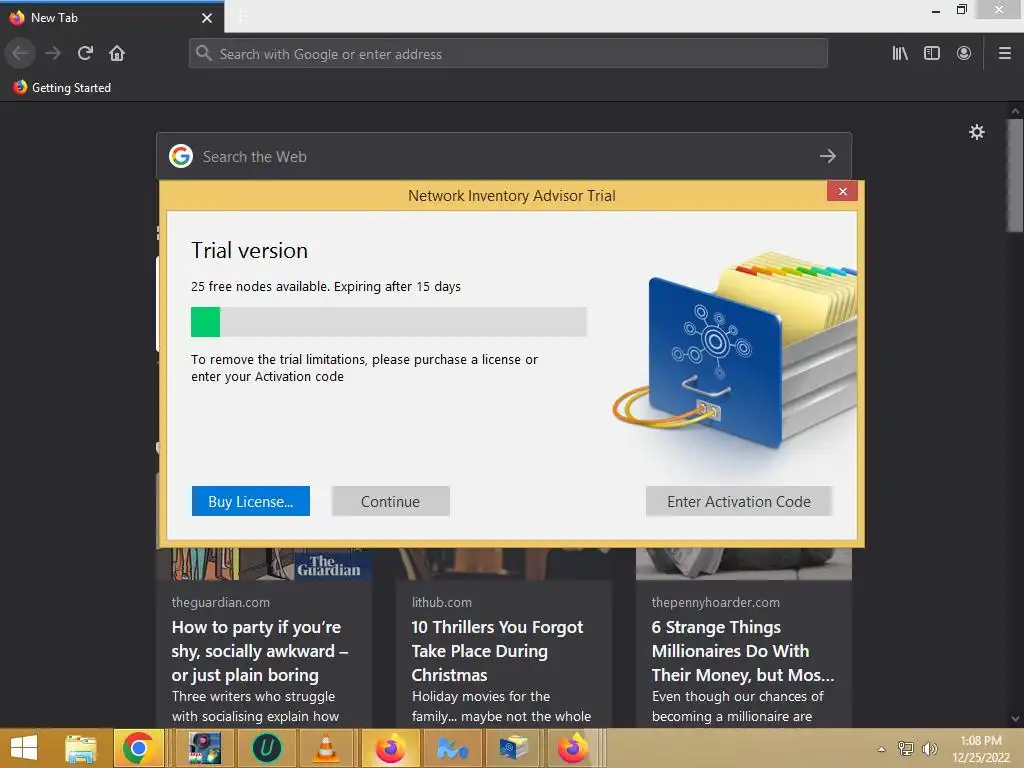Click the scrollbar down arrow
Viewport: 1024px width, 768px height.
(x=1015, y=719)
